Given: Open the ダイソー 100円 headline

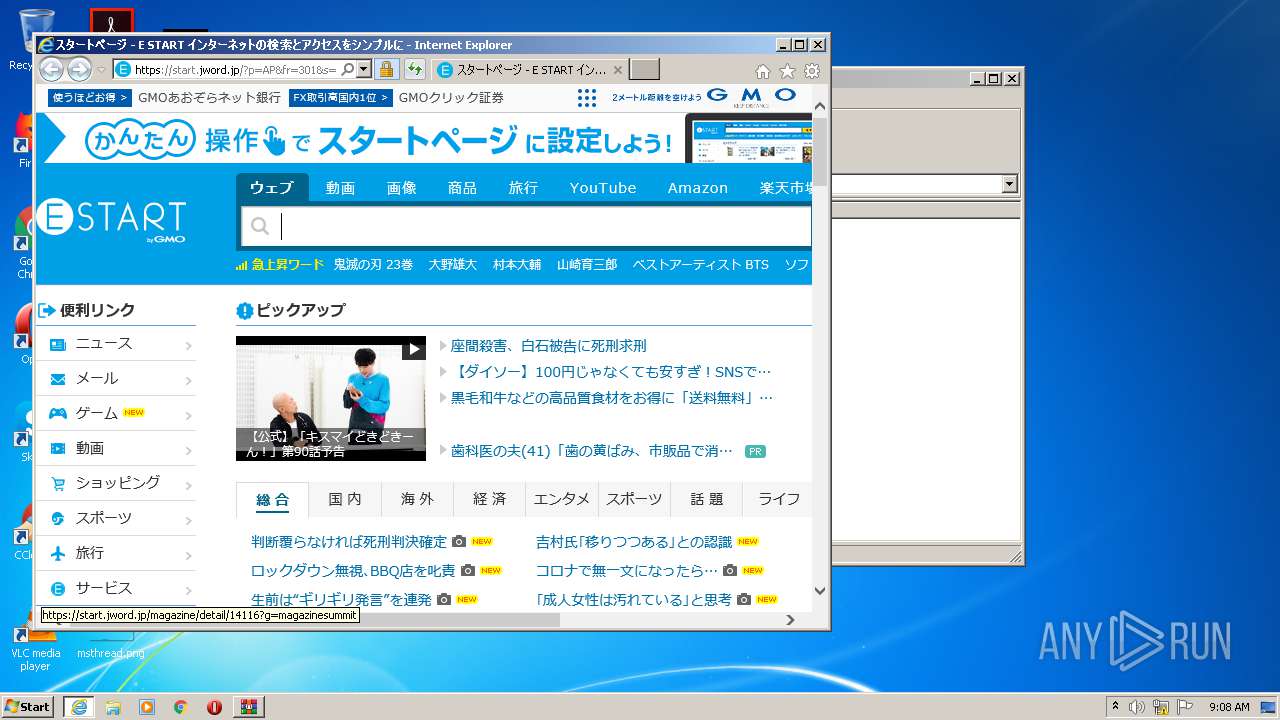Looking at the screenshot, I should pos(611,372).
